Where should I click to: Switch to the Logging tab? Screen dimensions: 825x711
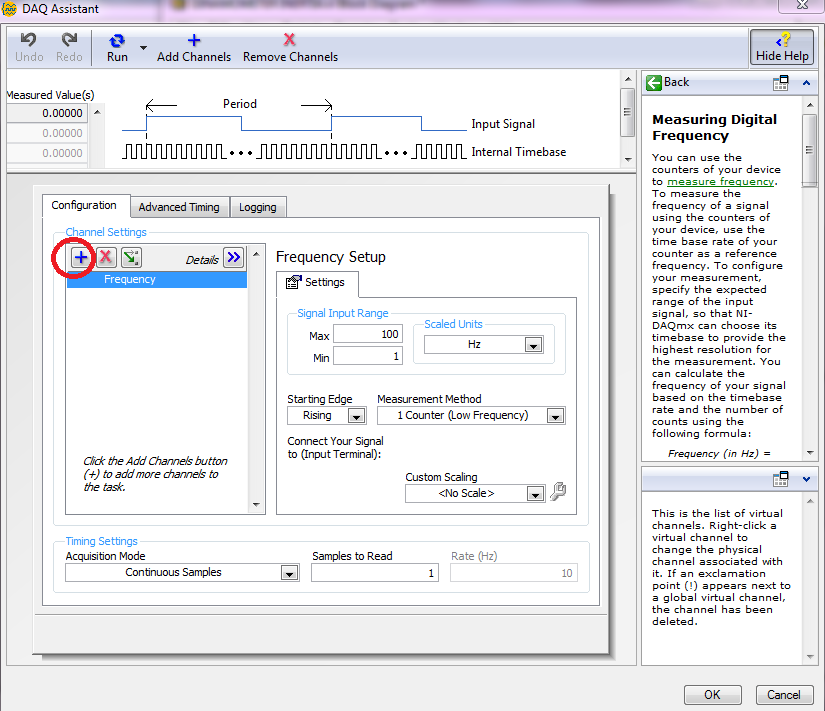tap(258, 207)
